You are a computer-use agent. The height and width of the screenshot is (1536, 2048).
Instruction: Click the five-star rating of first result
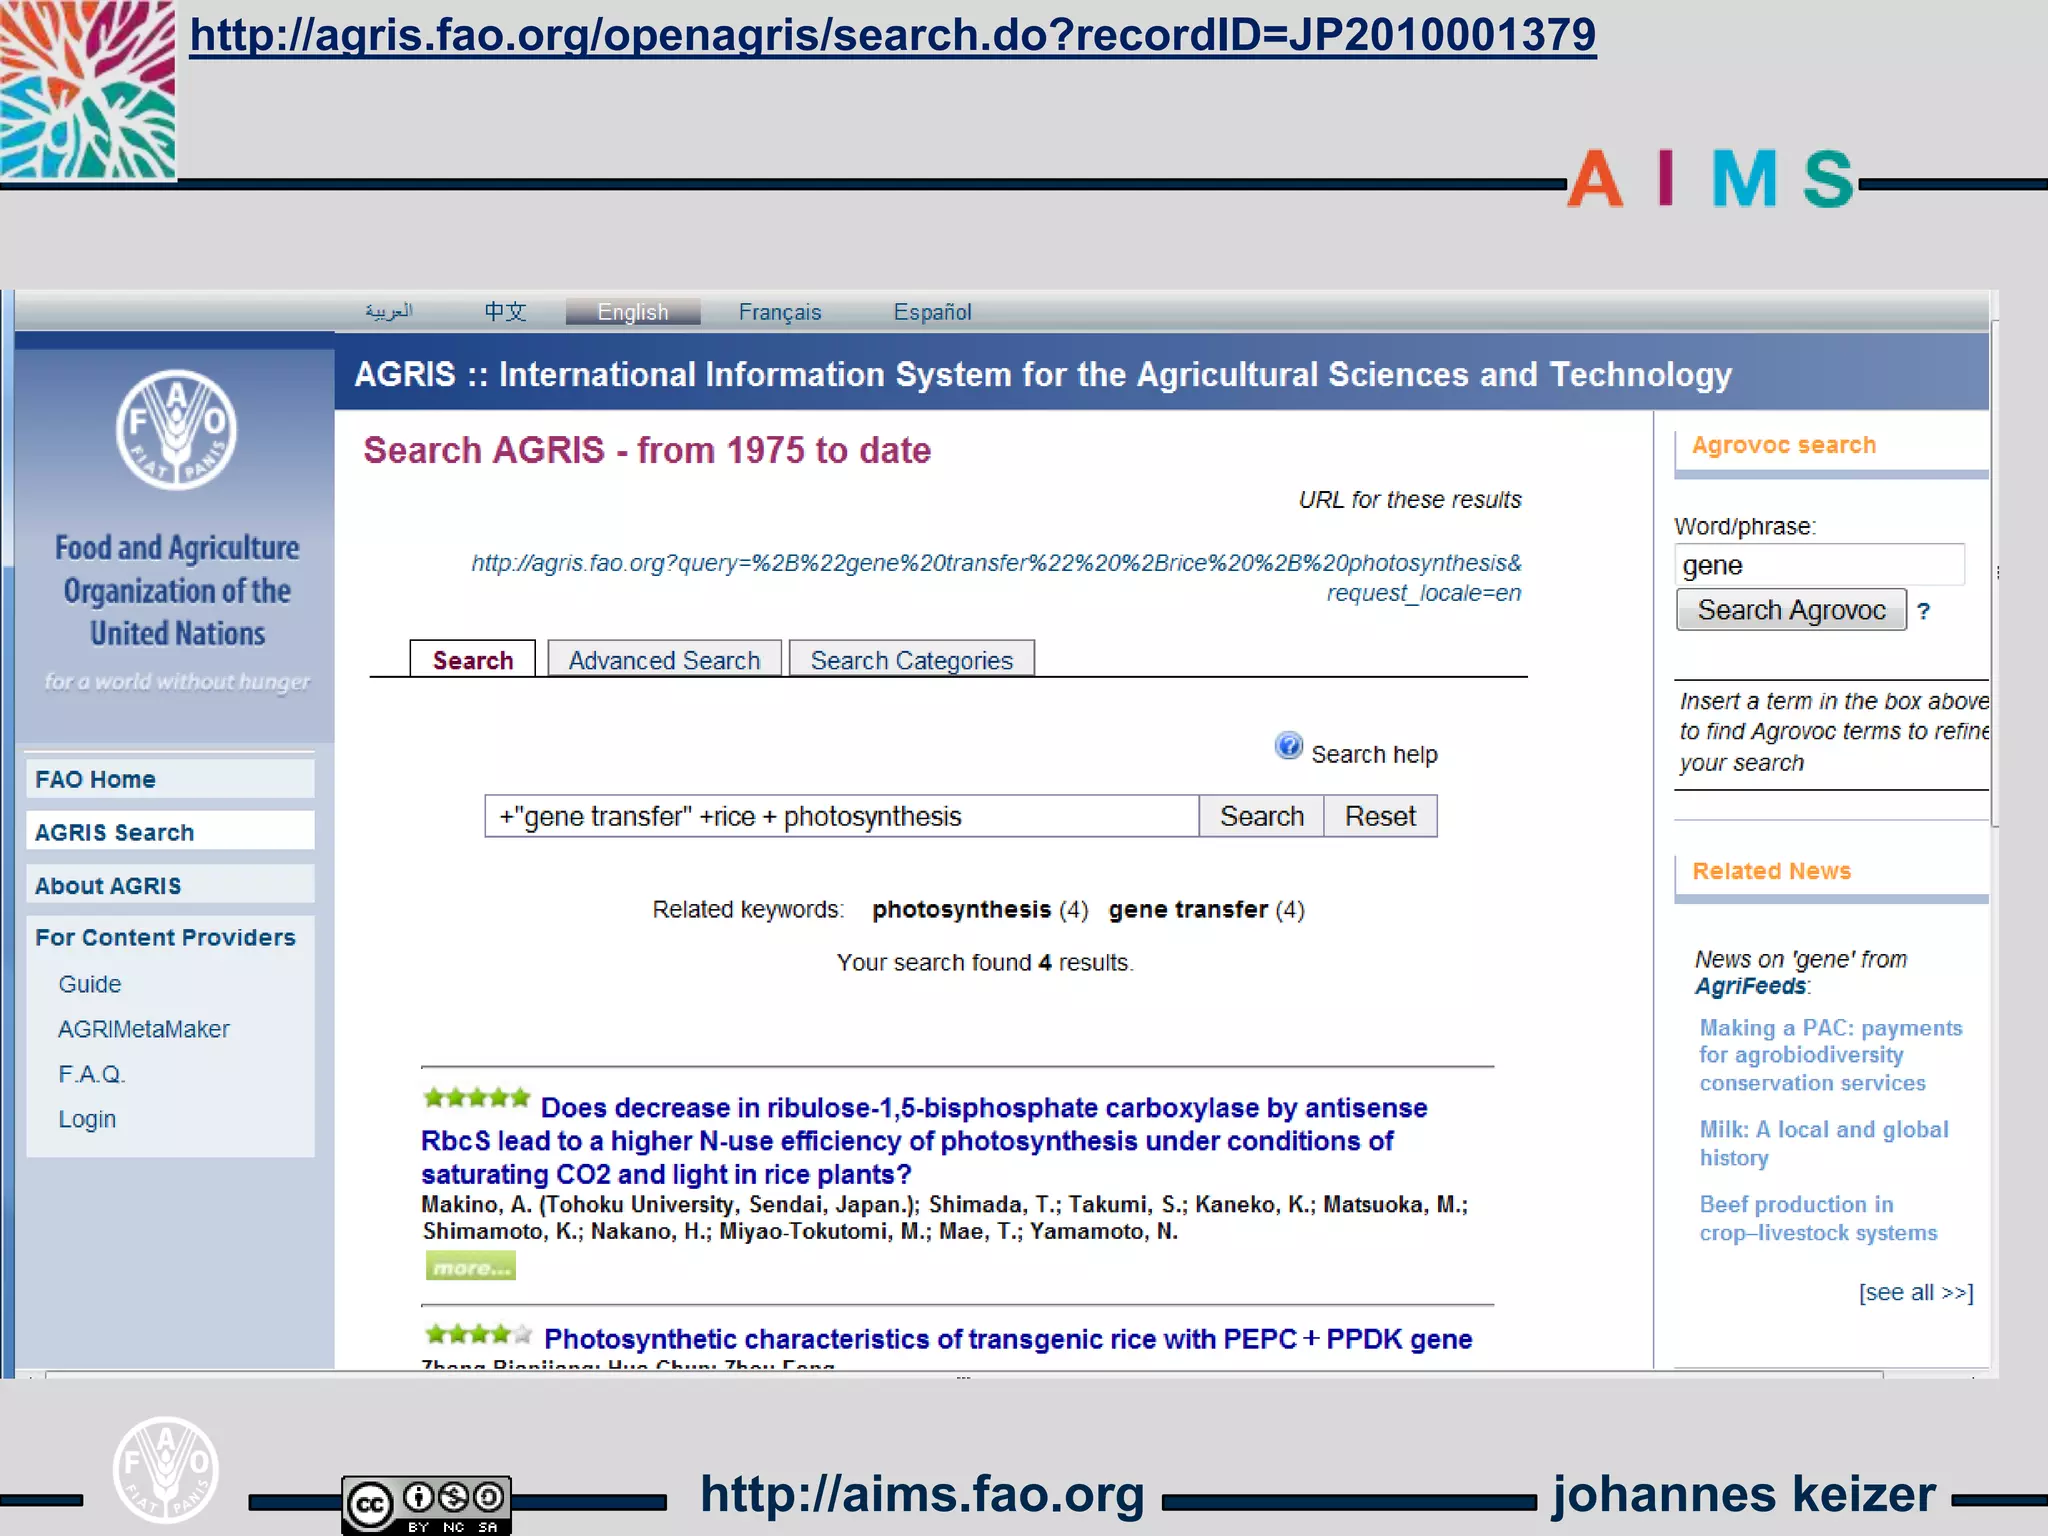tap(476, 1098)
